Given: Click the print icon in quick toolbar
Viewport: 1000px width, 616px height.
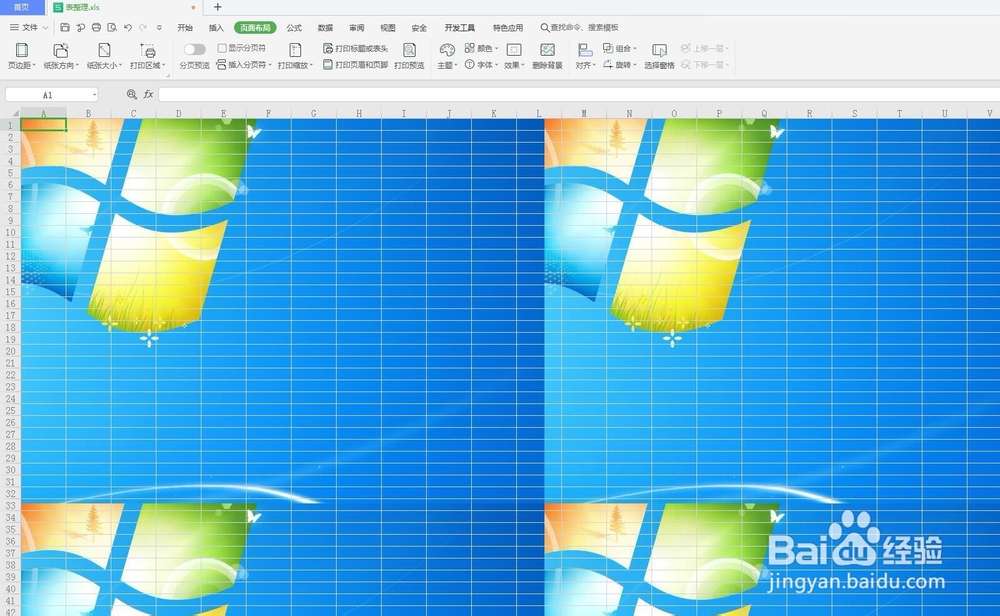Looking at the screenshot, I should (x=96, y=27).
